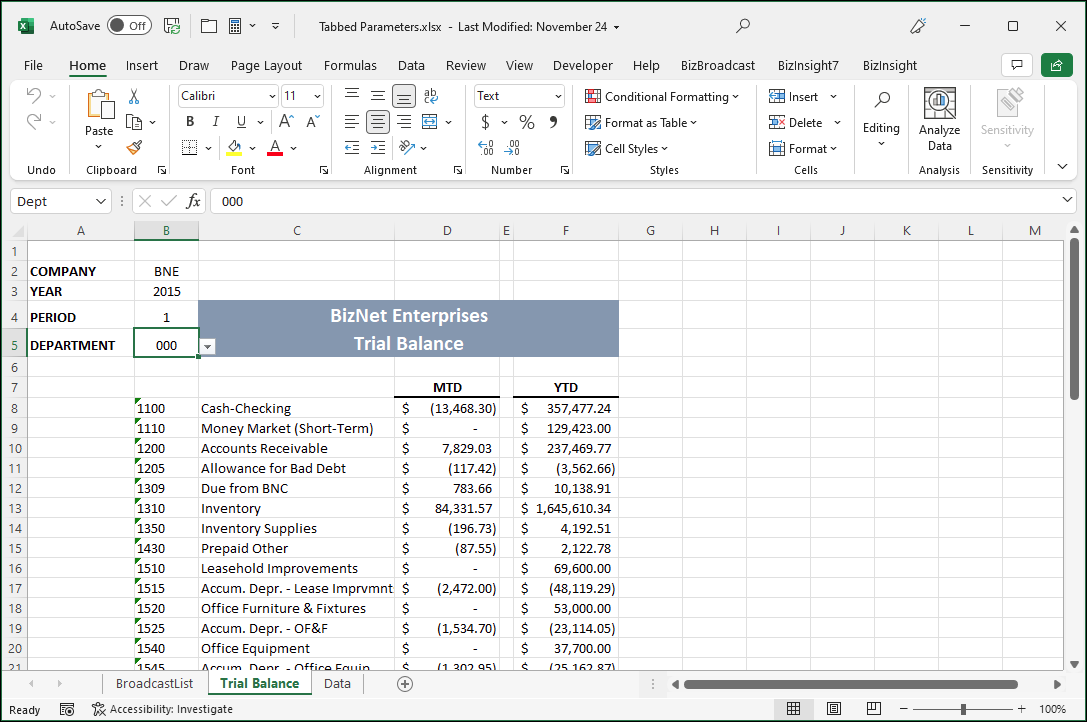Viewport: 1087px width, 722px height.
Task: Click the Copy icon
Action: [134, 122]
